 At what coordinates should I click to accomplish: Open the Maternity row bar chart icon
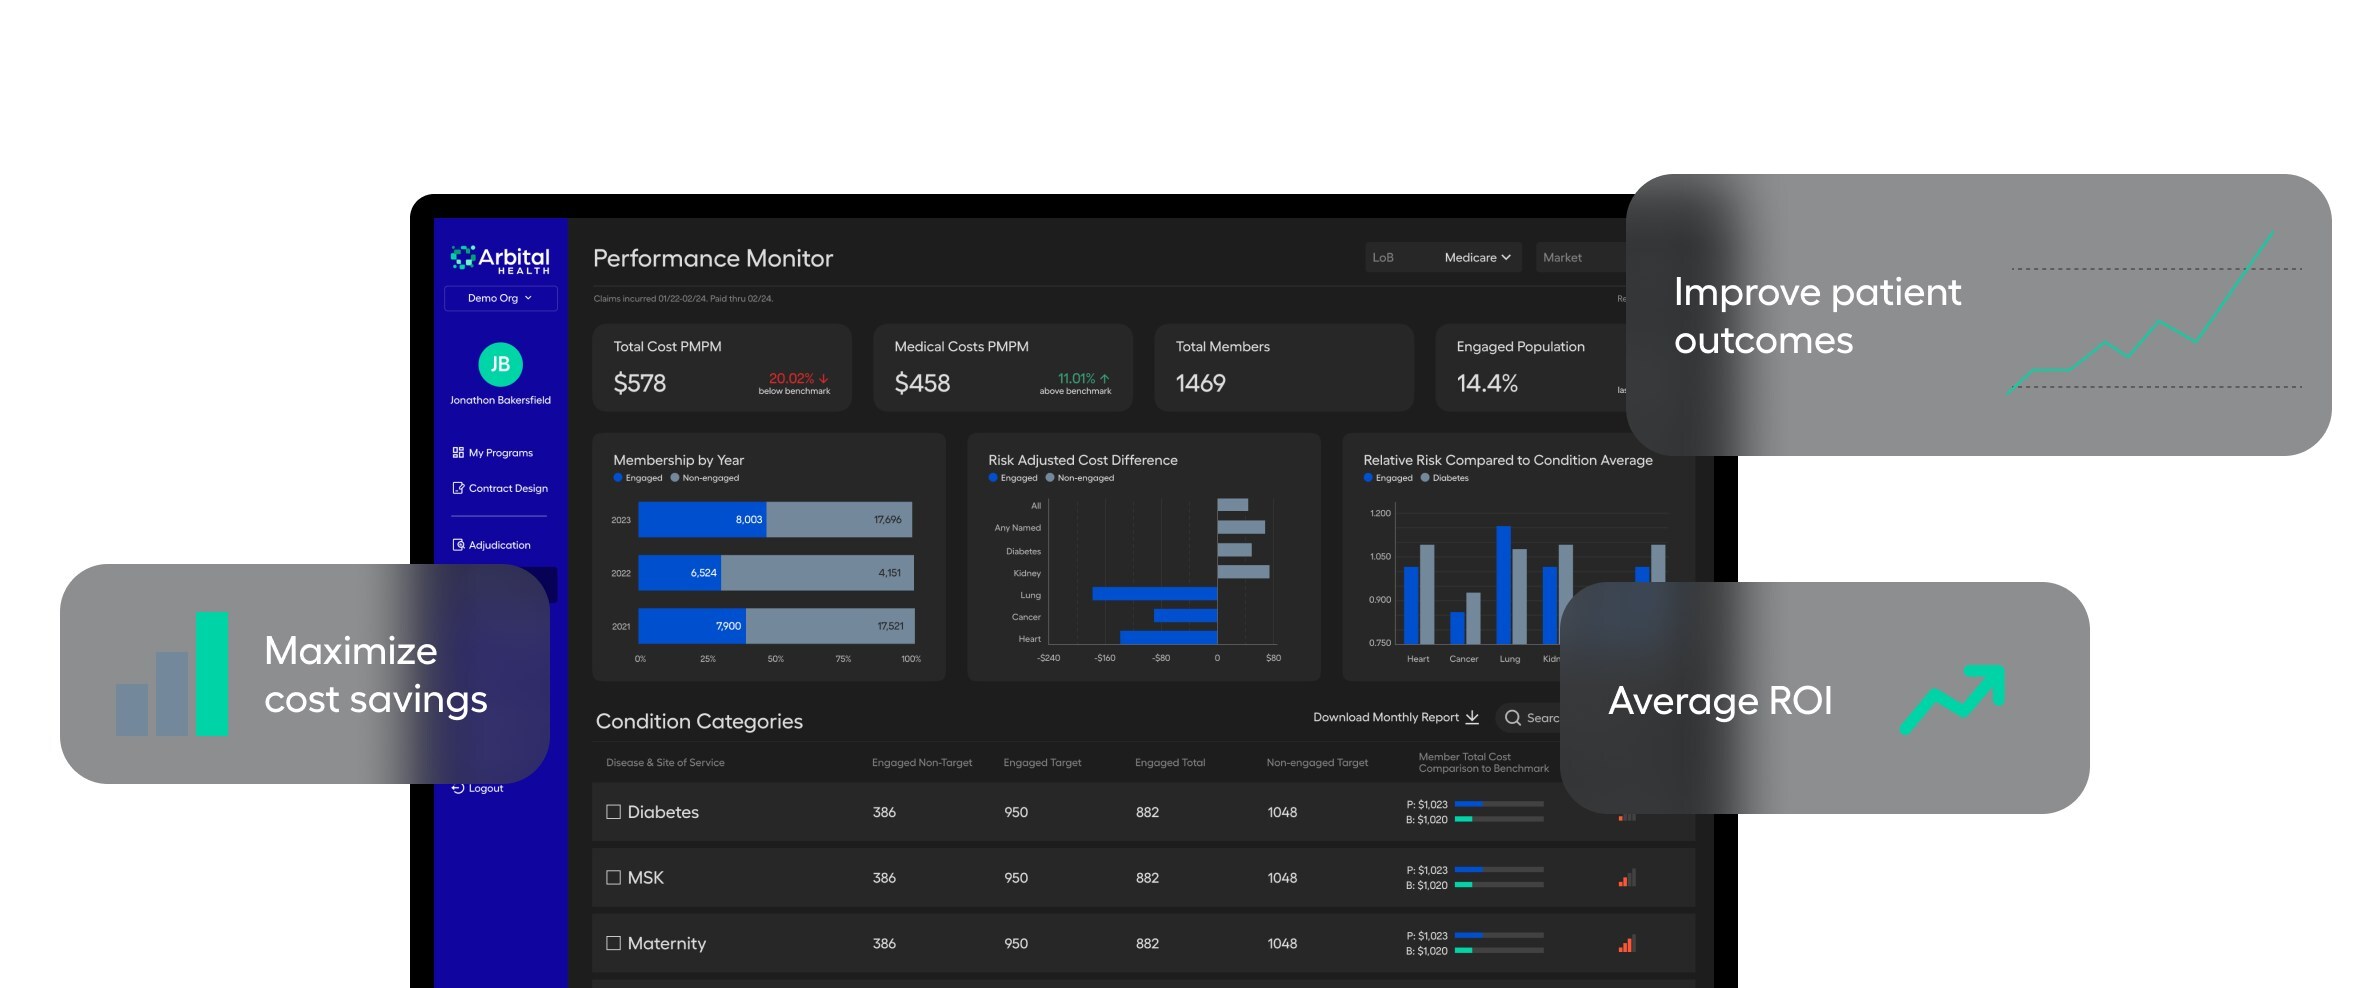1627,944
